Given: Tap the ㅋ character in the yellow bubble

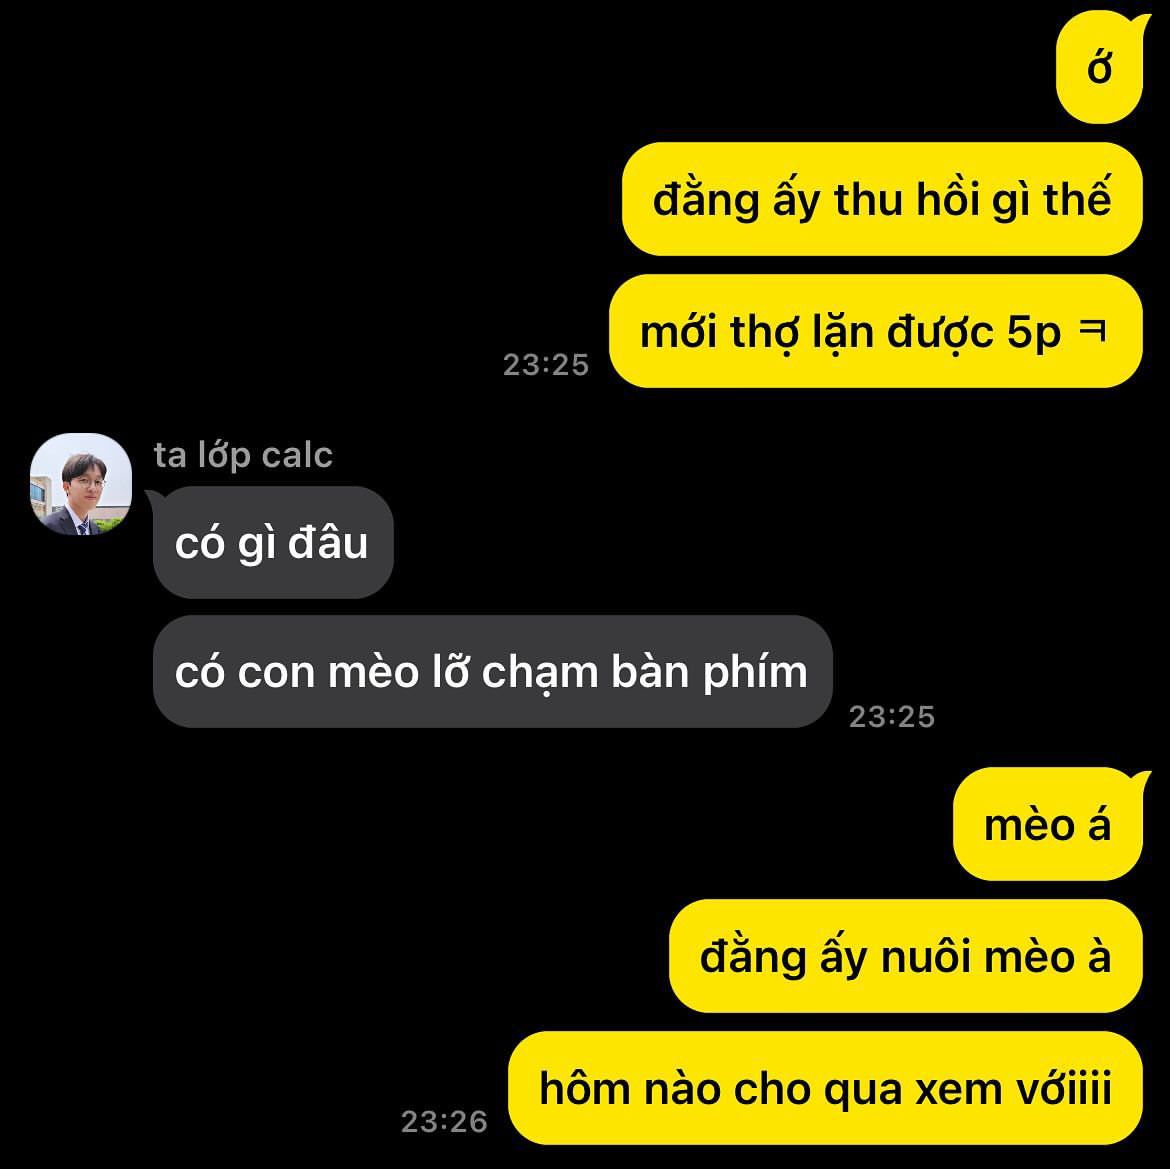Looking at the screenshot, I should 1092,329.
